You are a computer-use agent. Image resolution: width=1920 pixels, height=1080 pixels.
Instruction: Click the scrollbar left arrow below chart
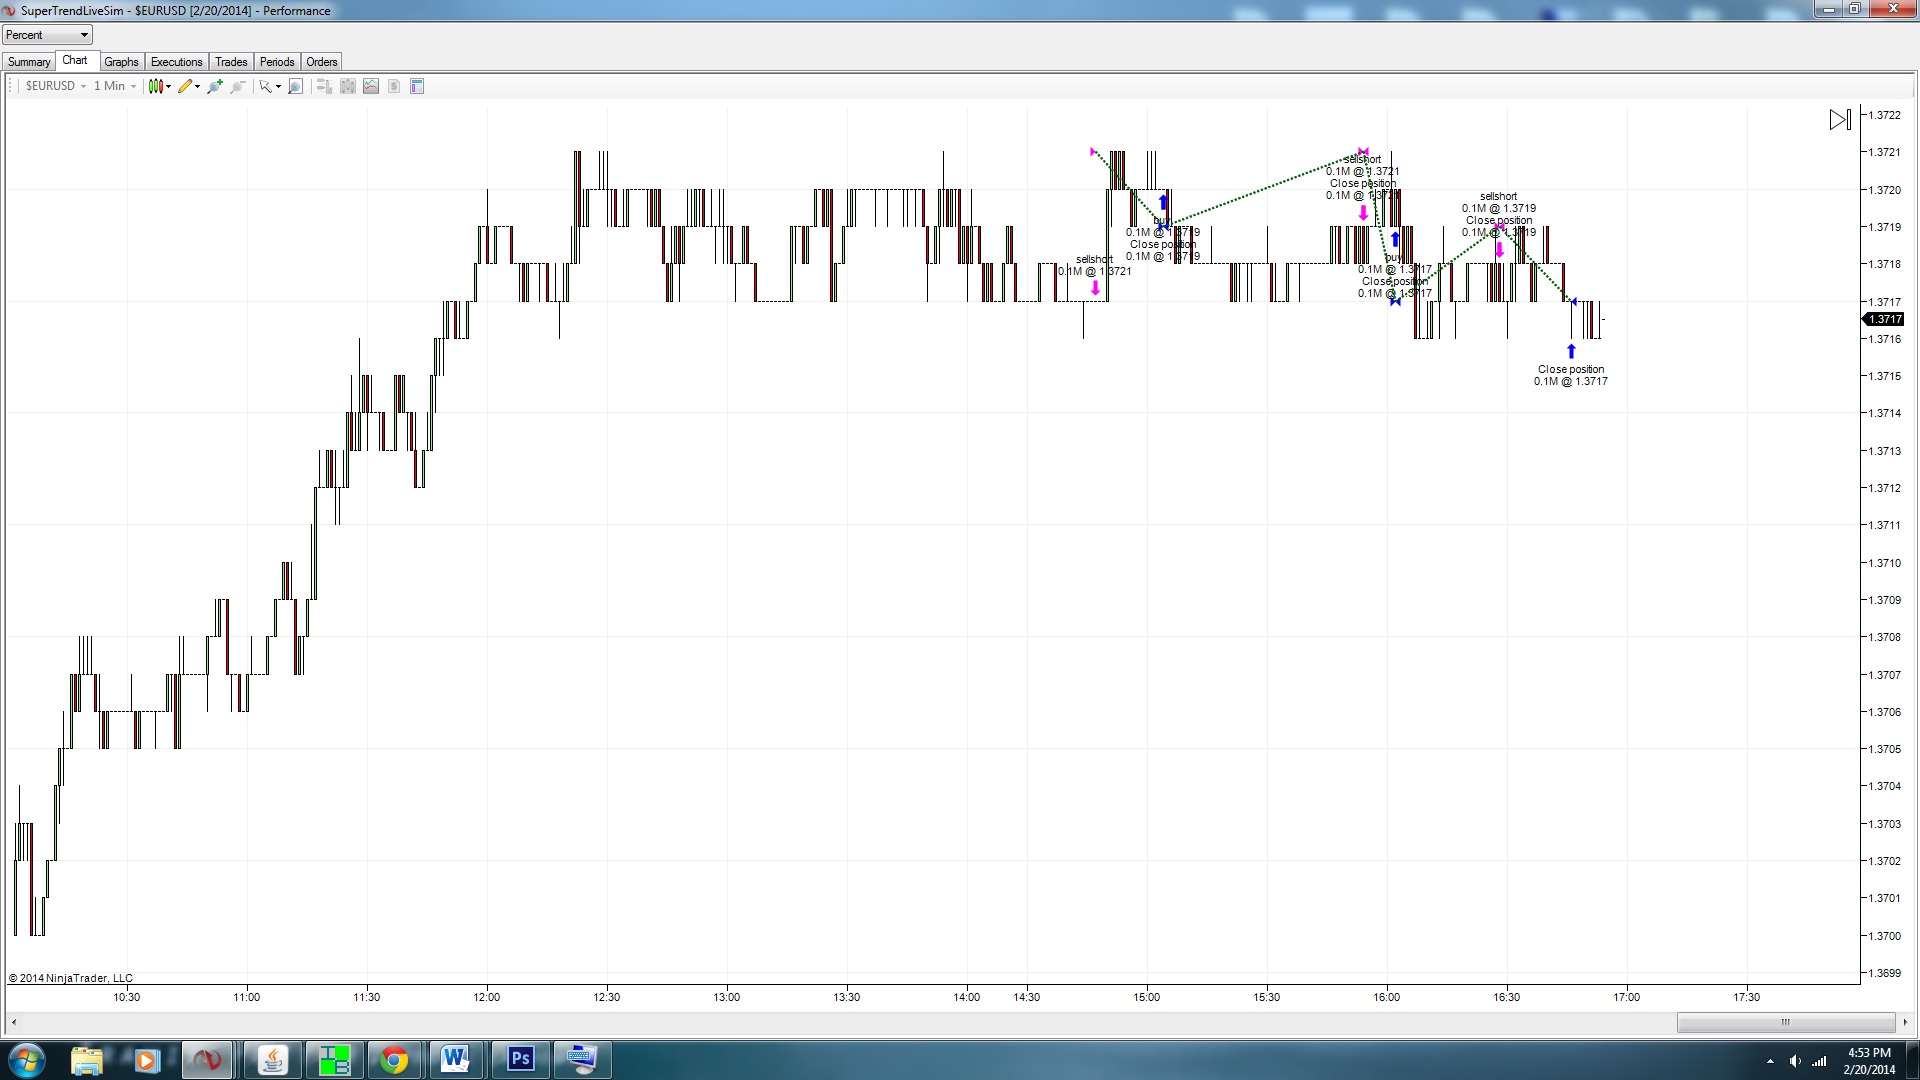pos(13,1022)
